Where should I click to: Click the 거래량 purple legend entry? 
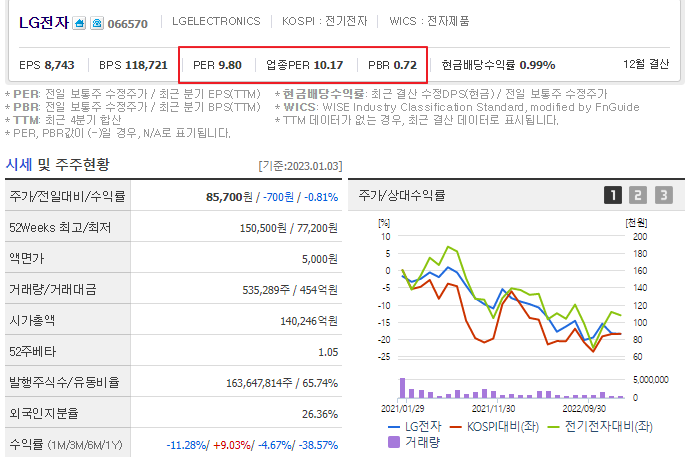(413, 442)
